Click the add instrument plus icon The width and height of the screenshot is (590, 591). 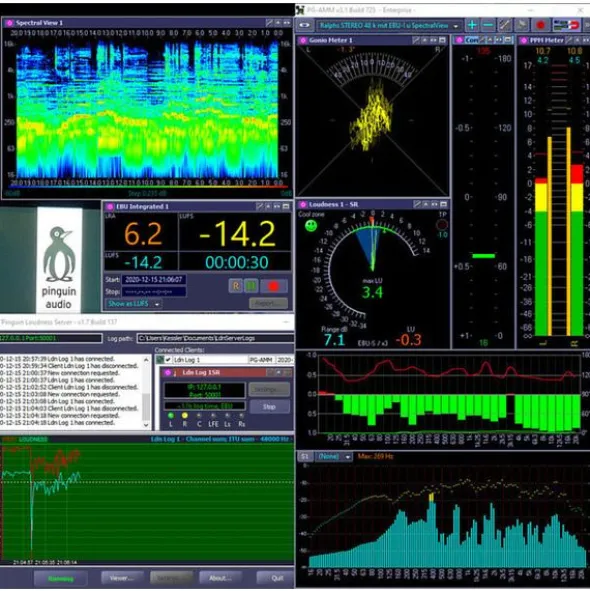point(472,25)
